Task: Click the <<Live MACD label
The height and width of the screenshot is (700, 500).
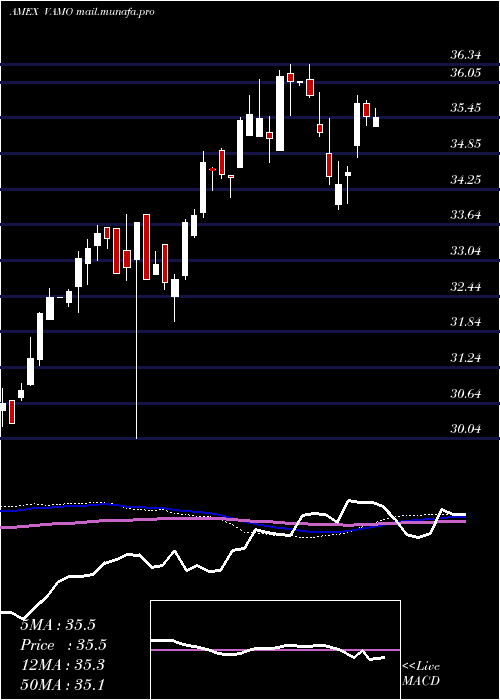Action: [421, 674]
